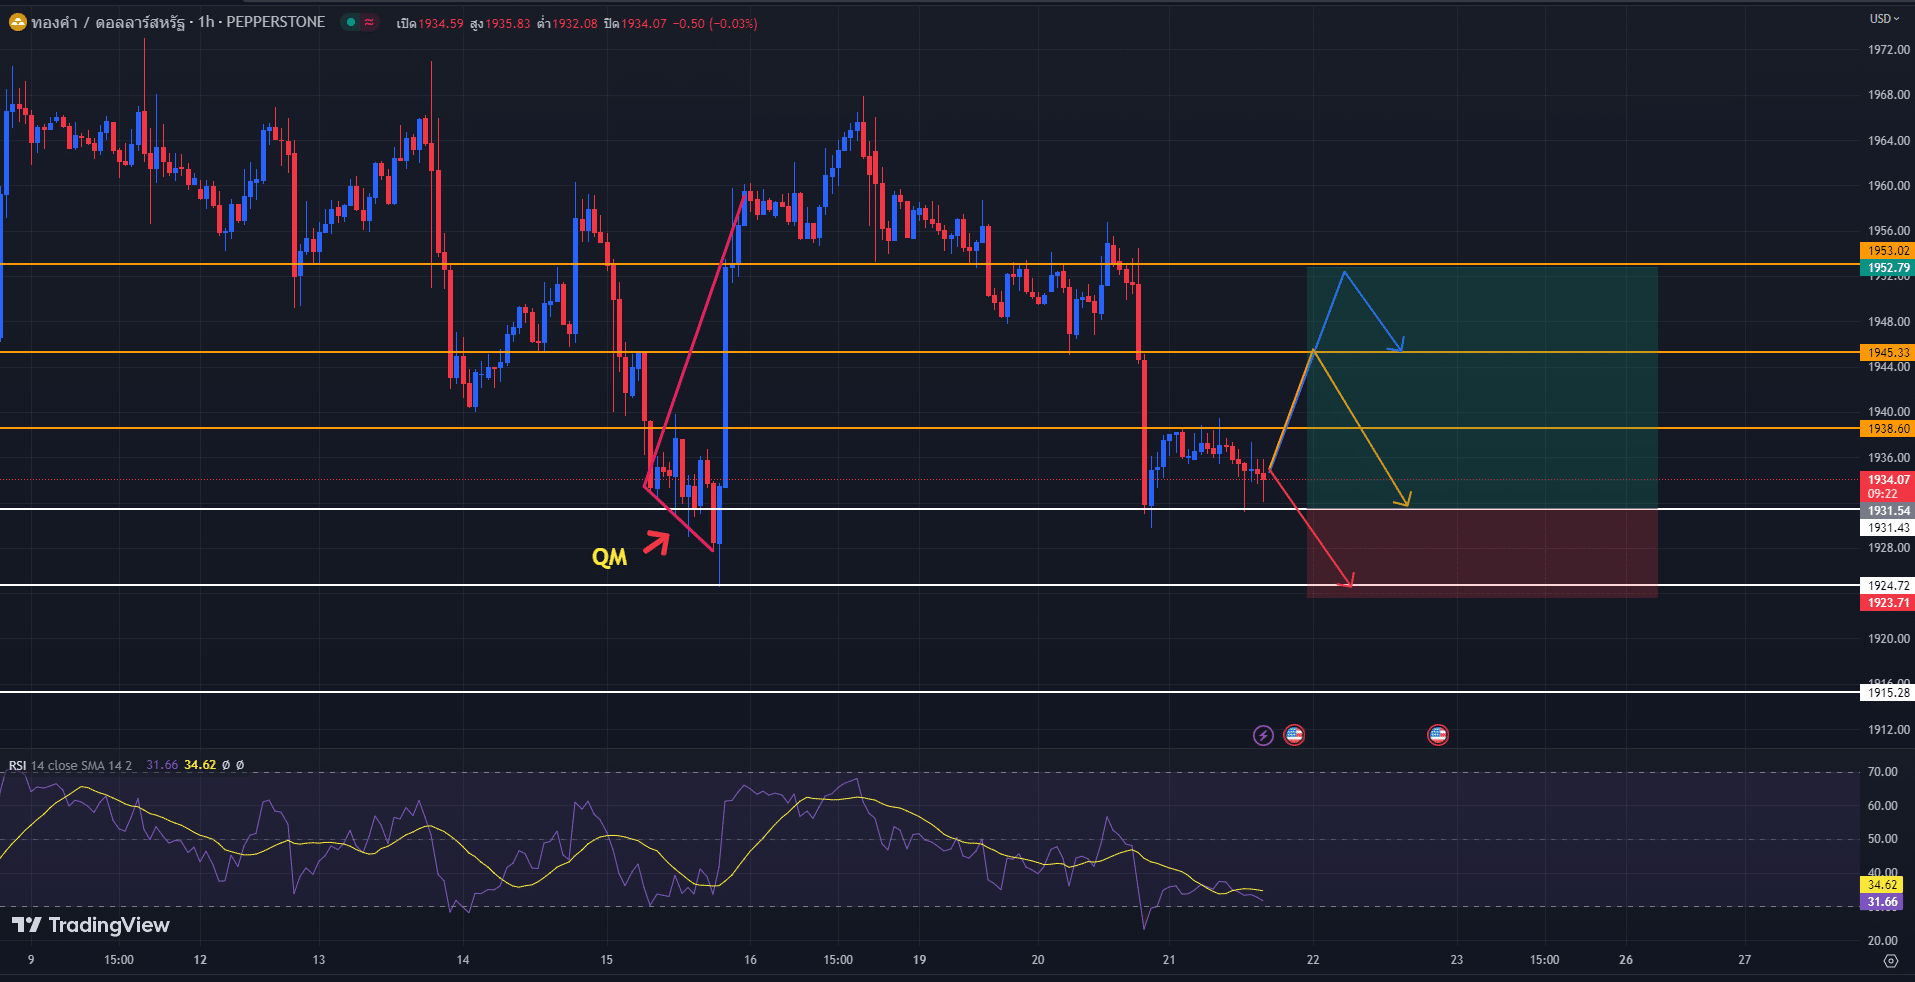The image size is (1915, 982).
Task: Open the US flag event near date 23
Action: pyautogui.click(x=1438, y=735)
